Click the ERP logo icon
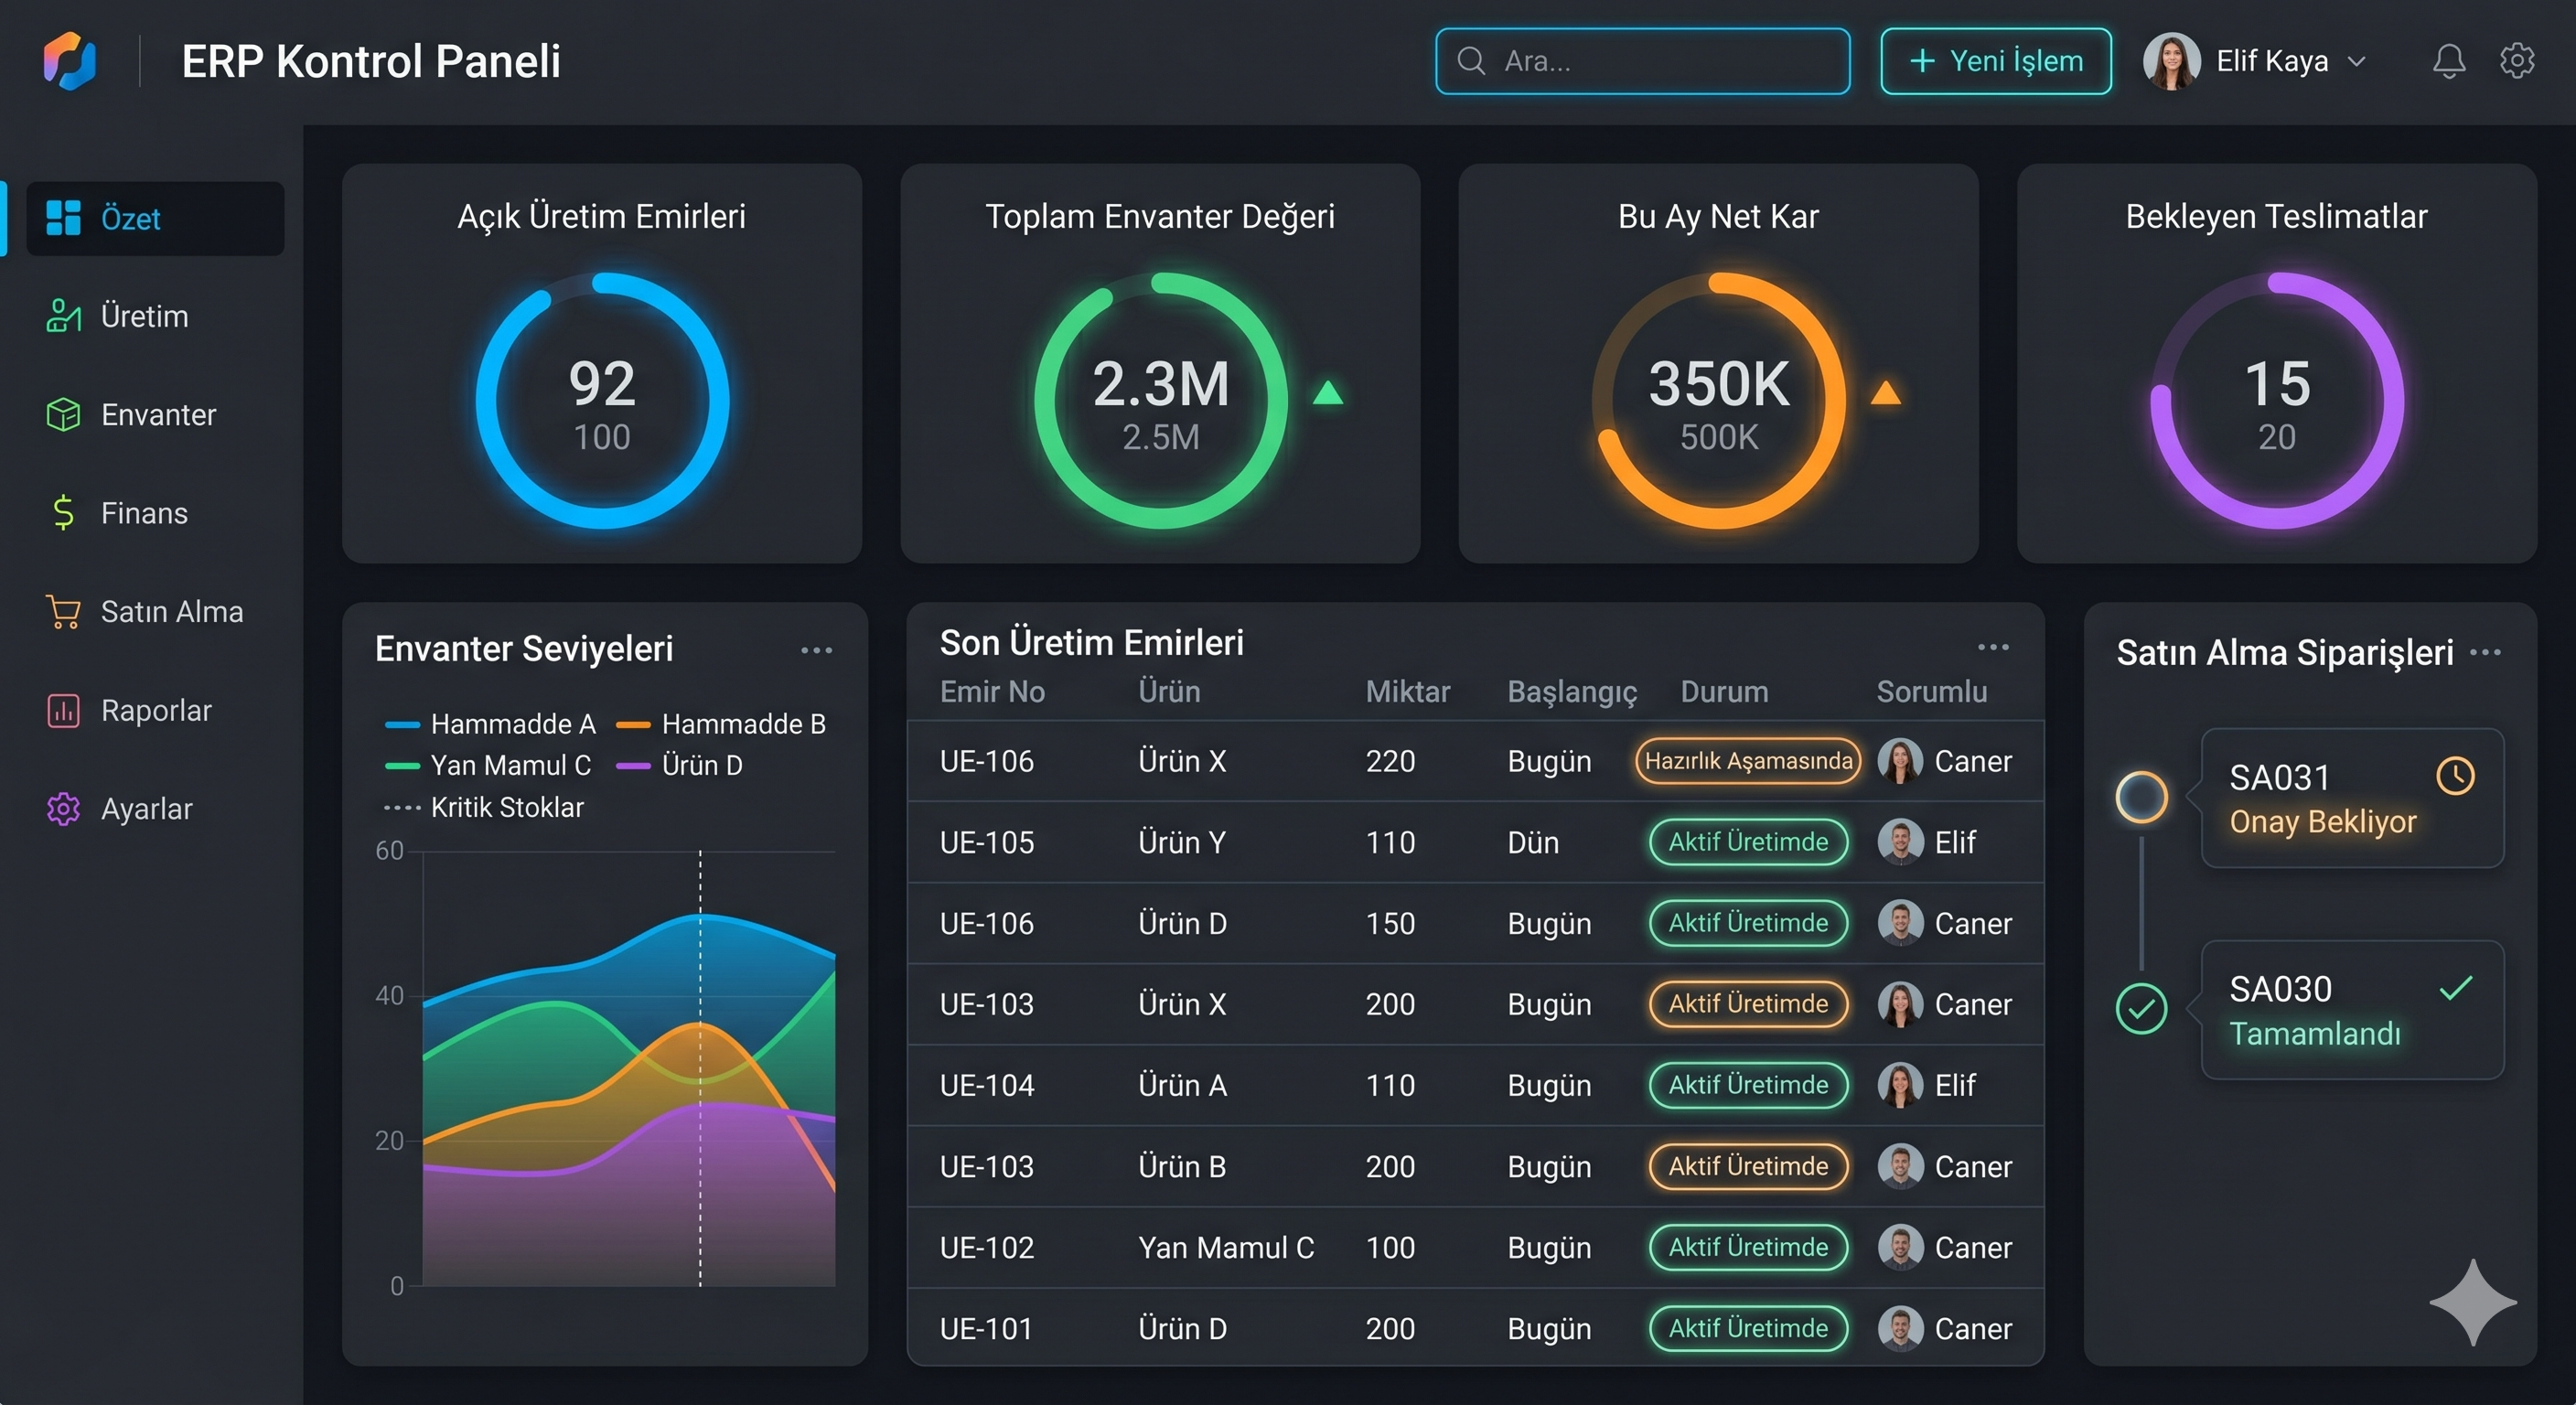The width and height of the screenshot is (2576, 1405). 69,61
